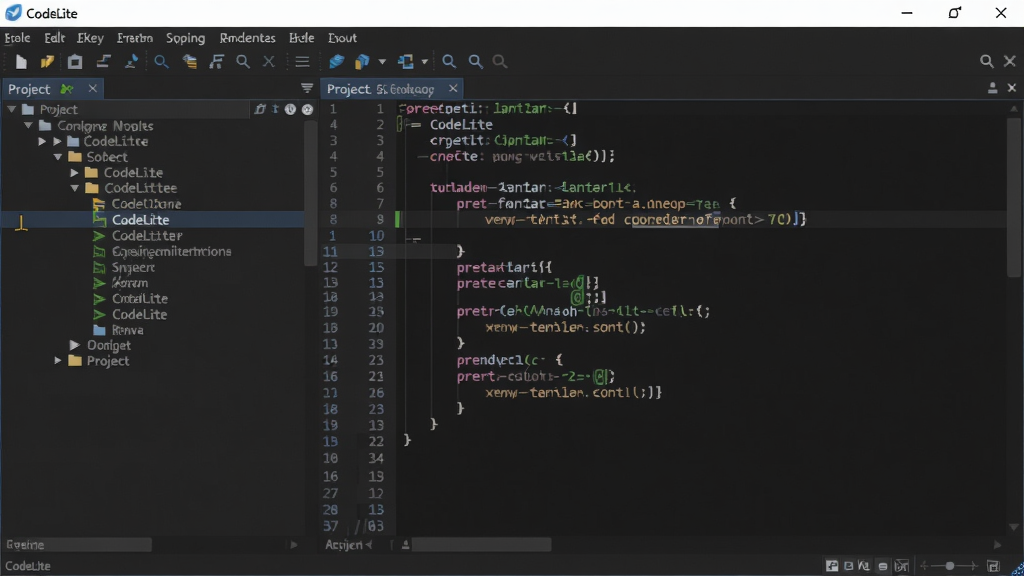The width and height of the screenshot is (1024, 576).
Task: Select the Renva folder in the tree
Action: tap(127, 330)
